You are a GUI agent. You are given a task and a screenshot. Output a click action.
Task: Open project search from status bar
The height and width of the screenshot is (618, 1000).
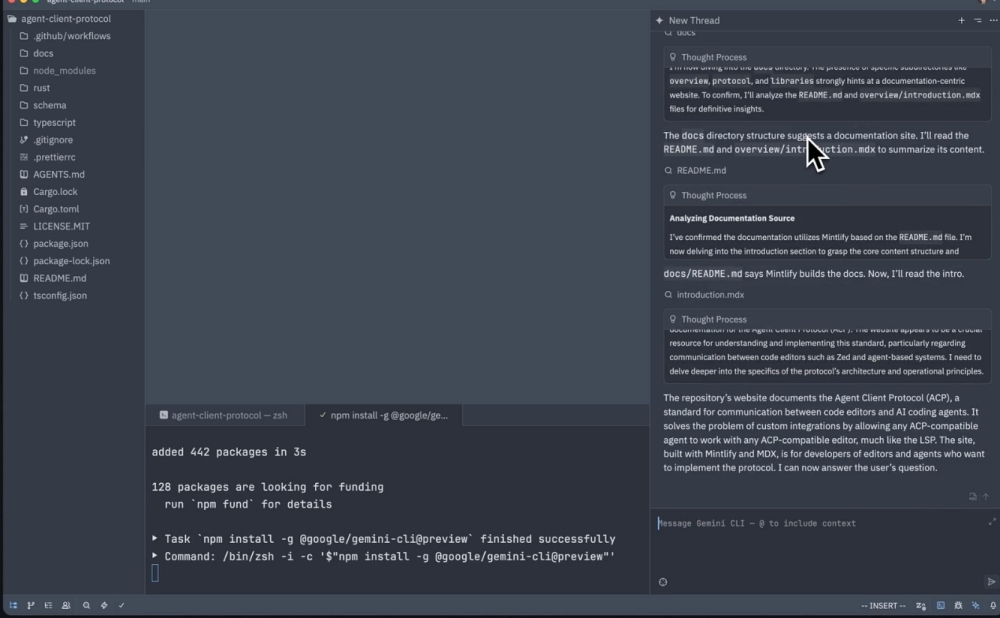pos(87,605)
